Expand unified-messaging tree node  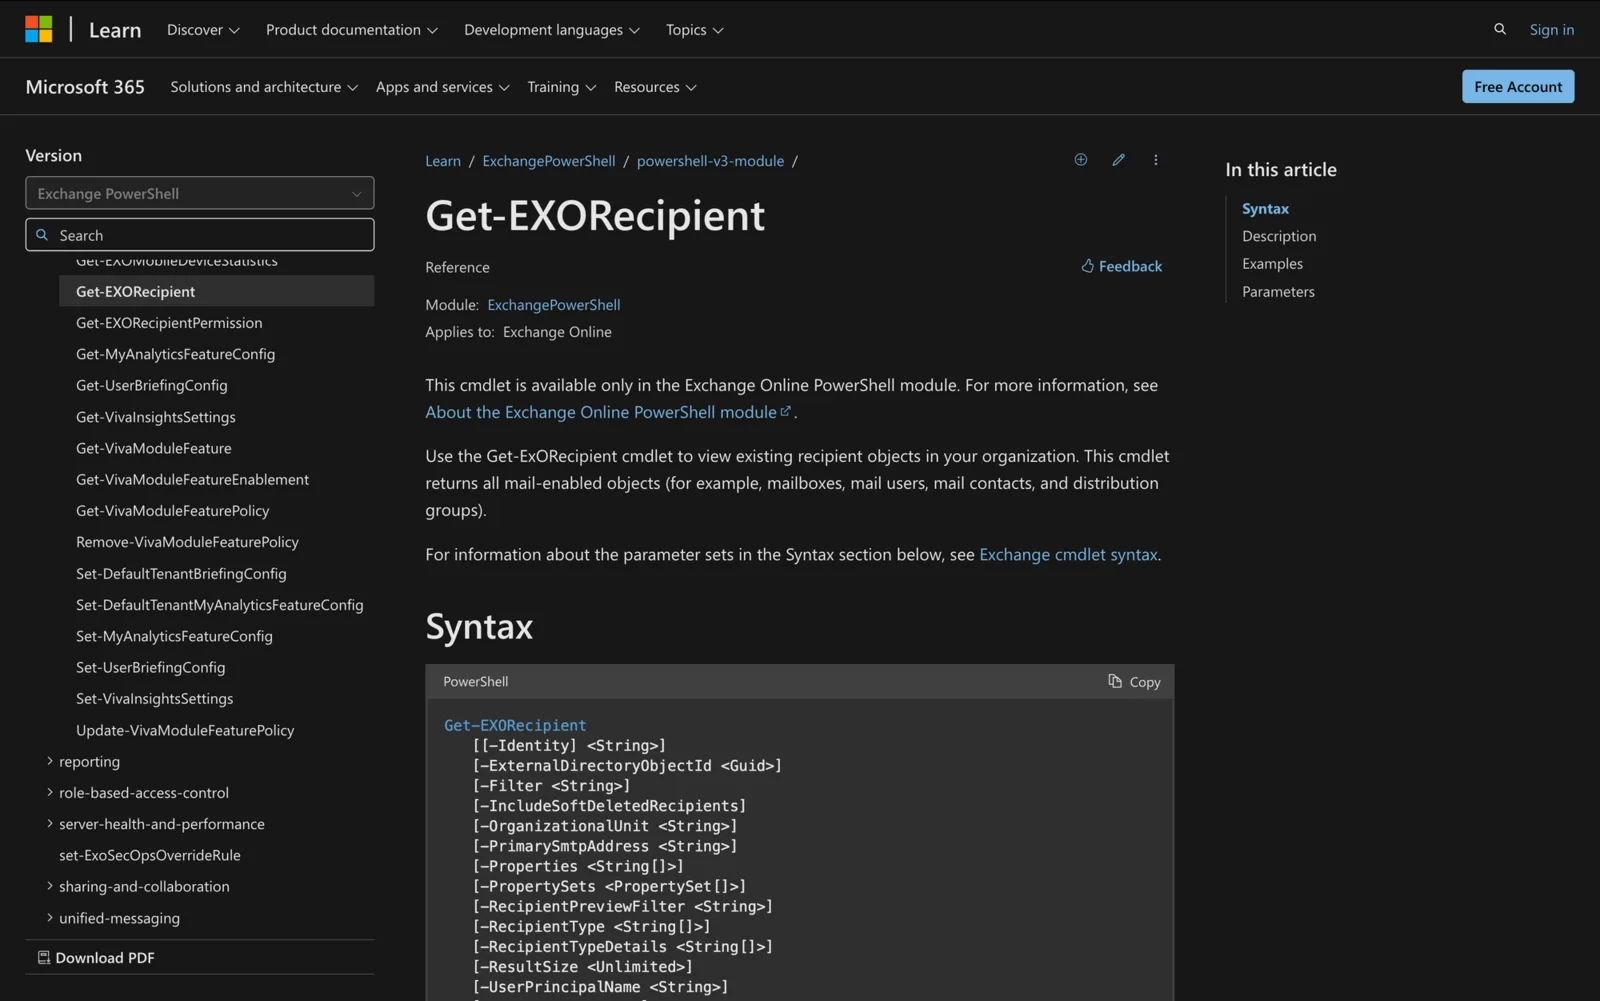[x=50, y=917]
